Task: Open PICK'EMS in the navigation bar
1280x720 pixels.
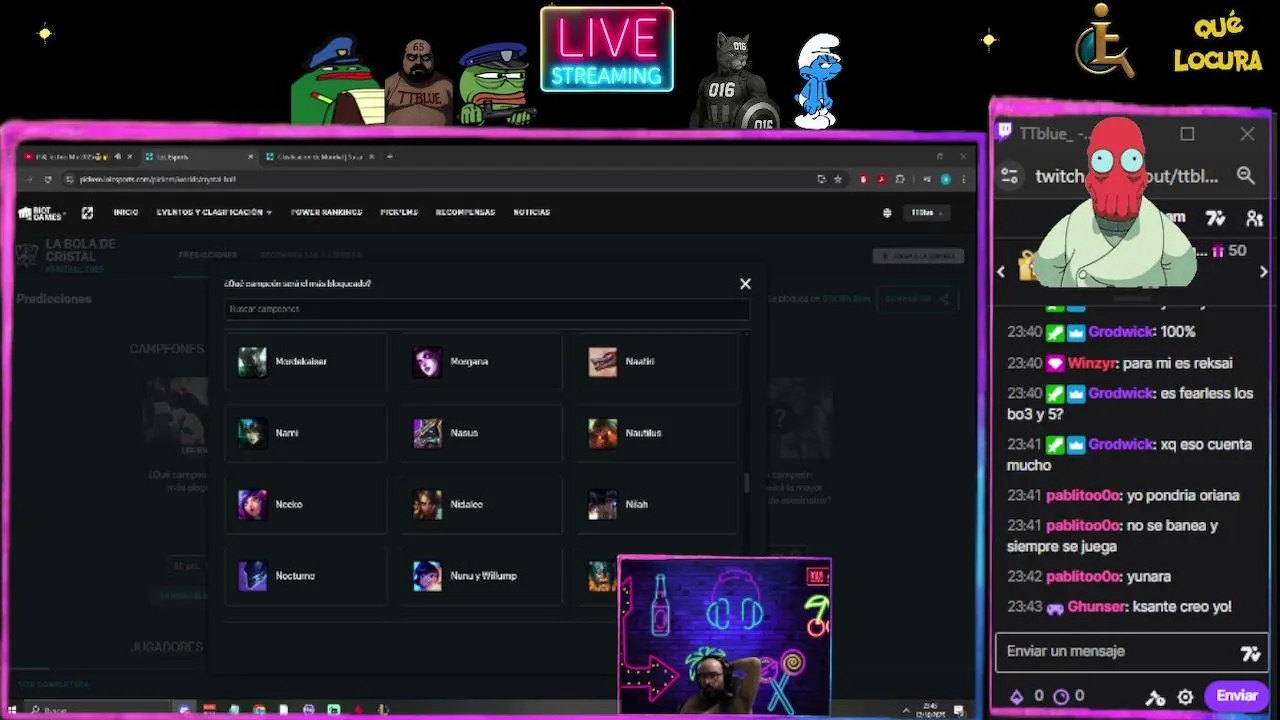Action: tap(399, 213)
